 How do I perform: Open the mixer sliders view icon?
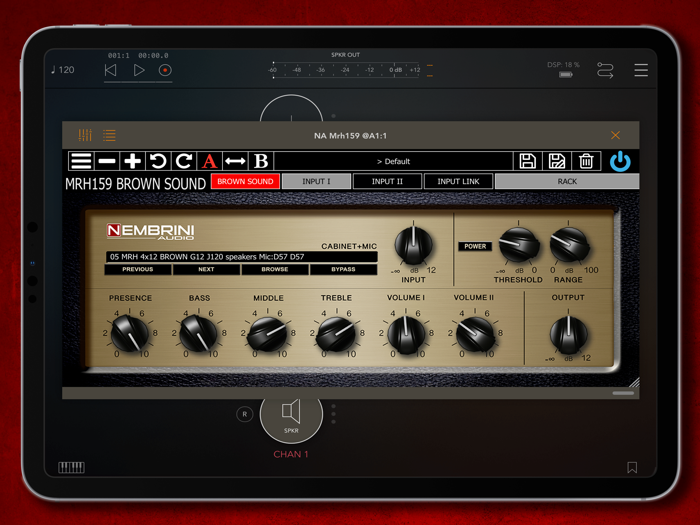click(x=85, y=135)
